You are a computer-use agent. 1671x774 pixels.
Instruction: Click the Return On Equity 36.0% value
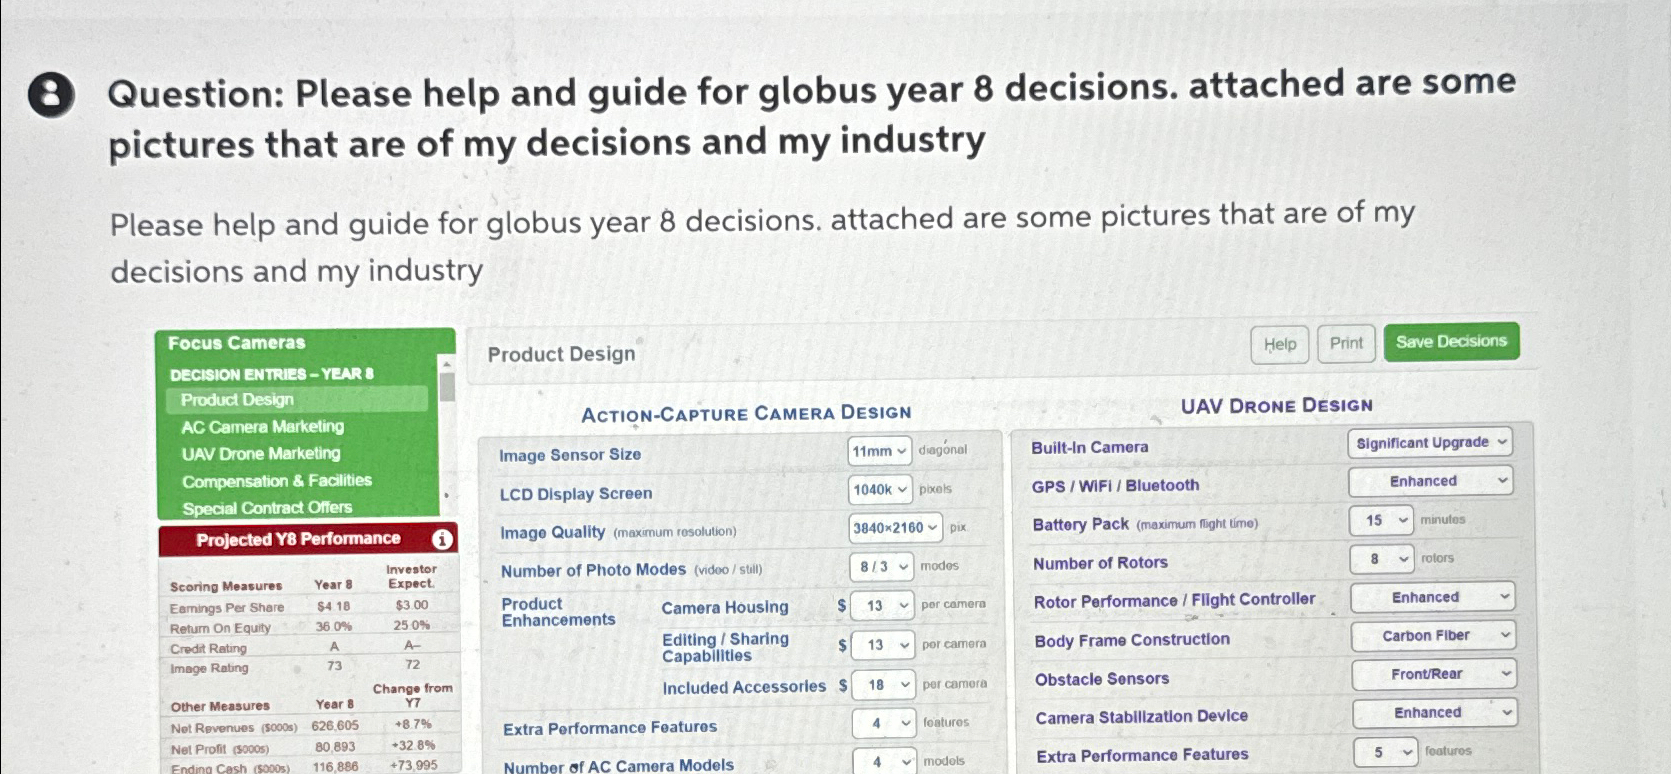tap(333, 627)
